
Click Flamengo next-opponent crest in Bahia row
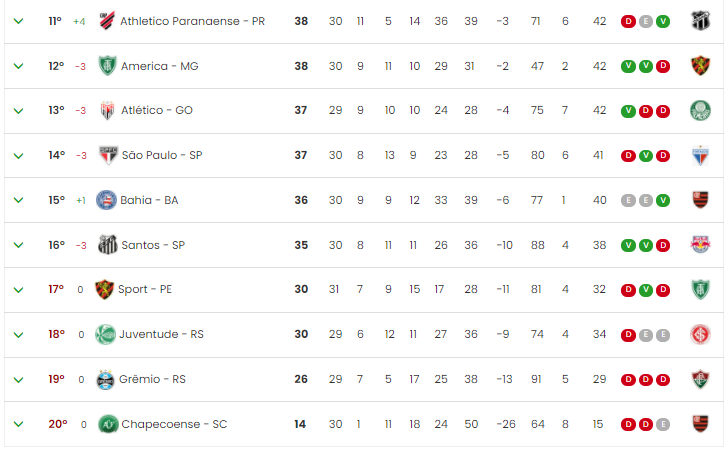point(701,200)
